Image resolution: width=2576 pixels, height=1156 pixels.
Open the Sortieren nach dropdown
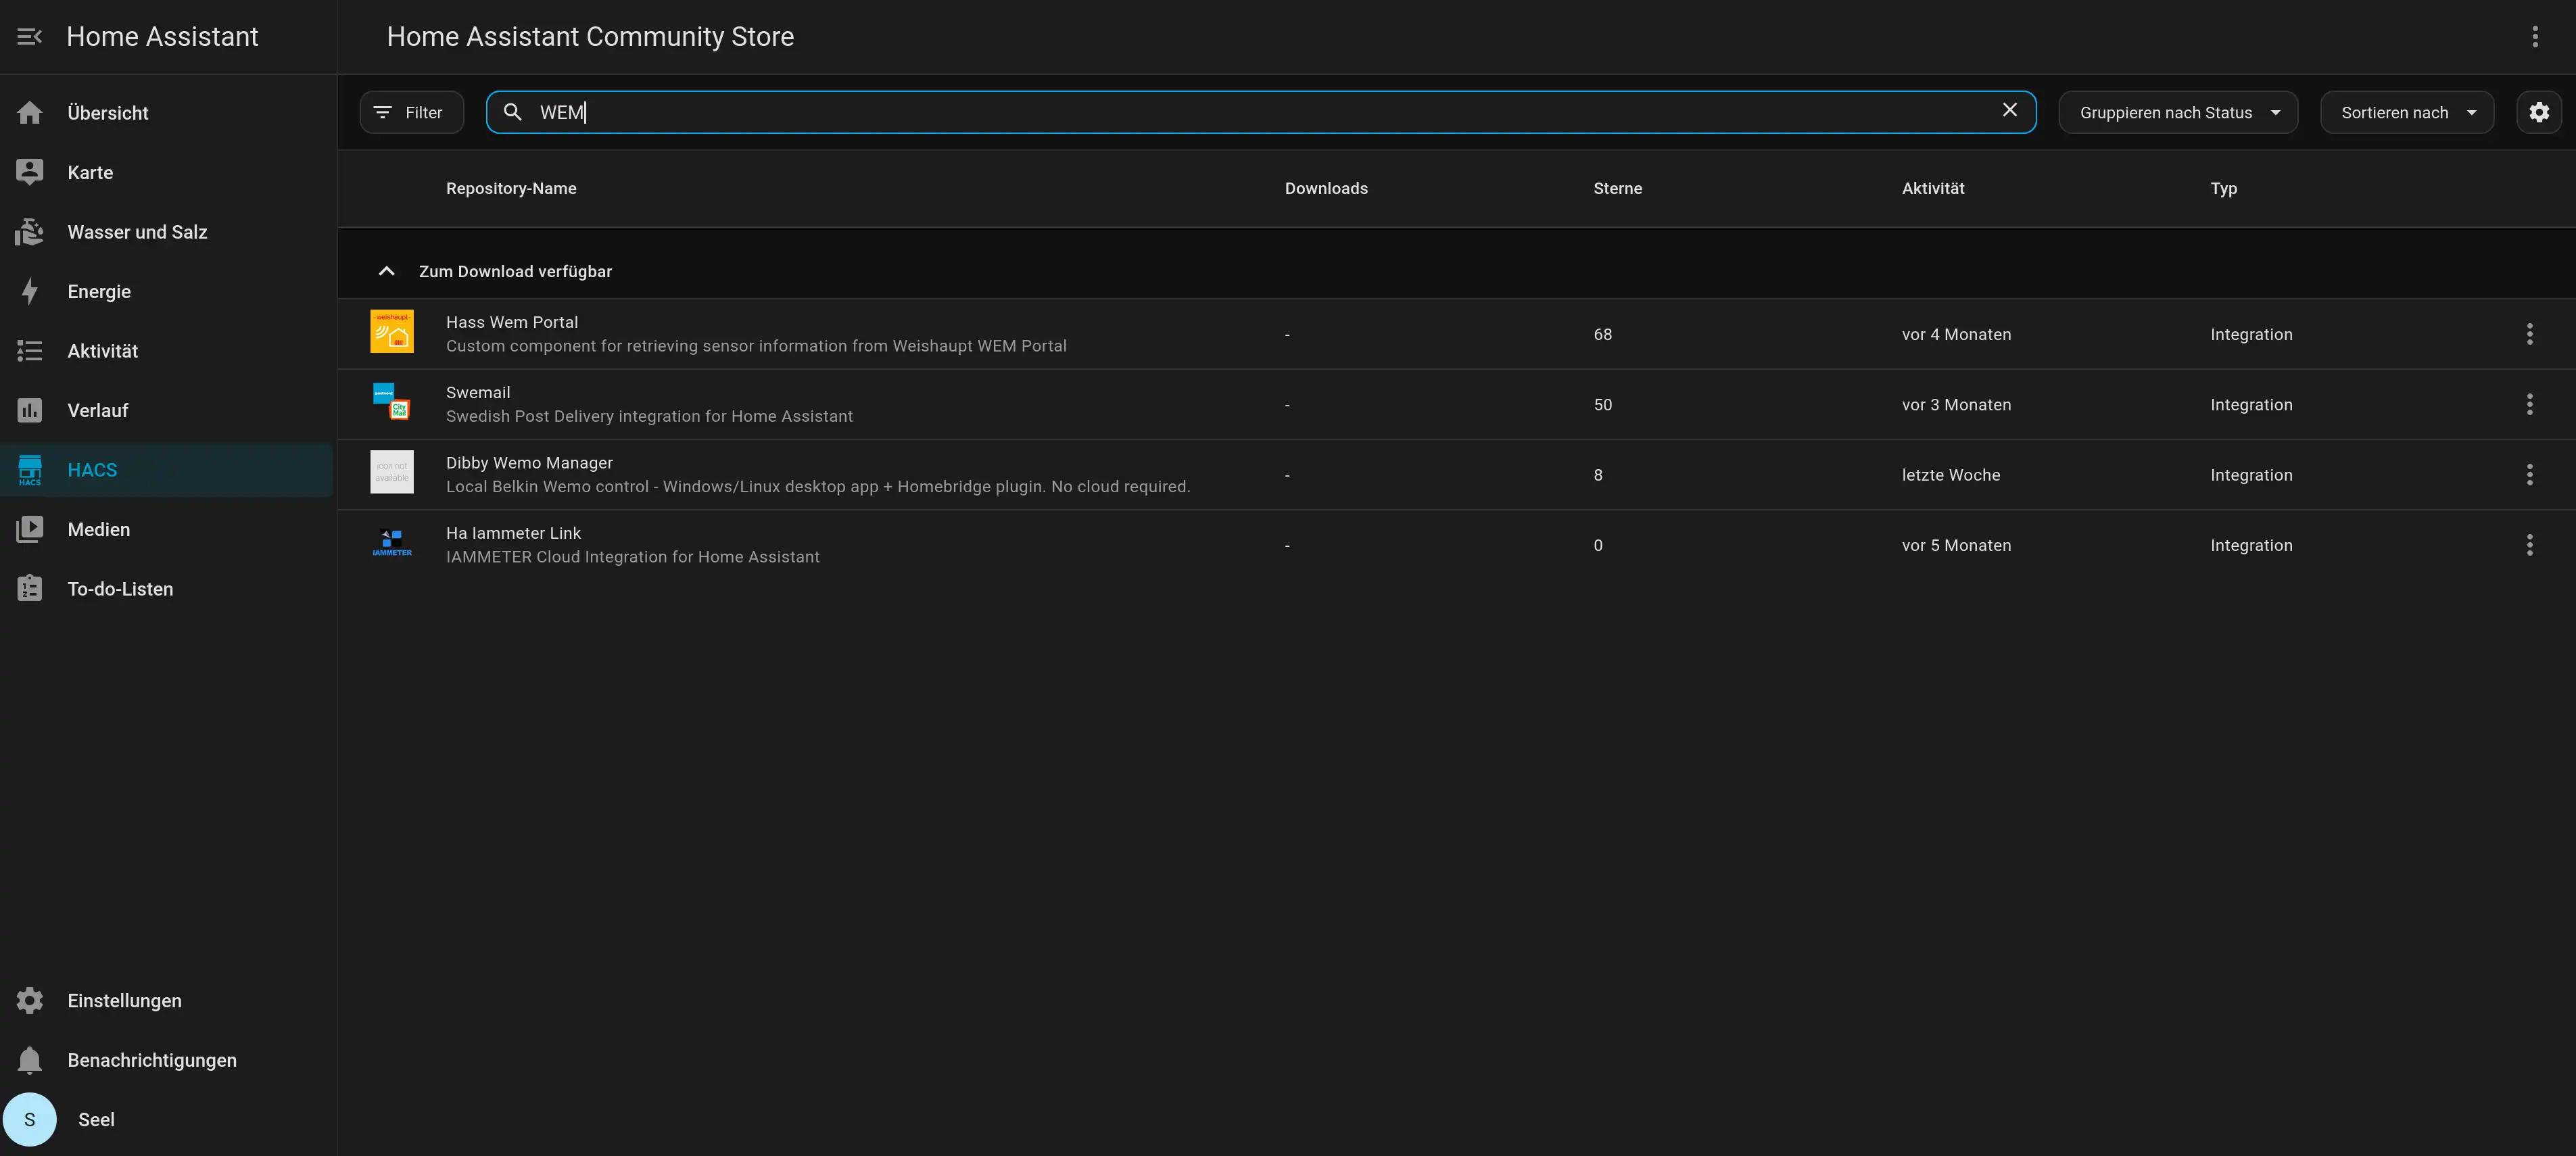click(2406, 112)
